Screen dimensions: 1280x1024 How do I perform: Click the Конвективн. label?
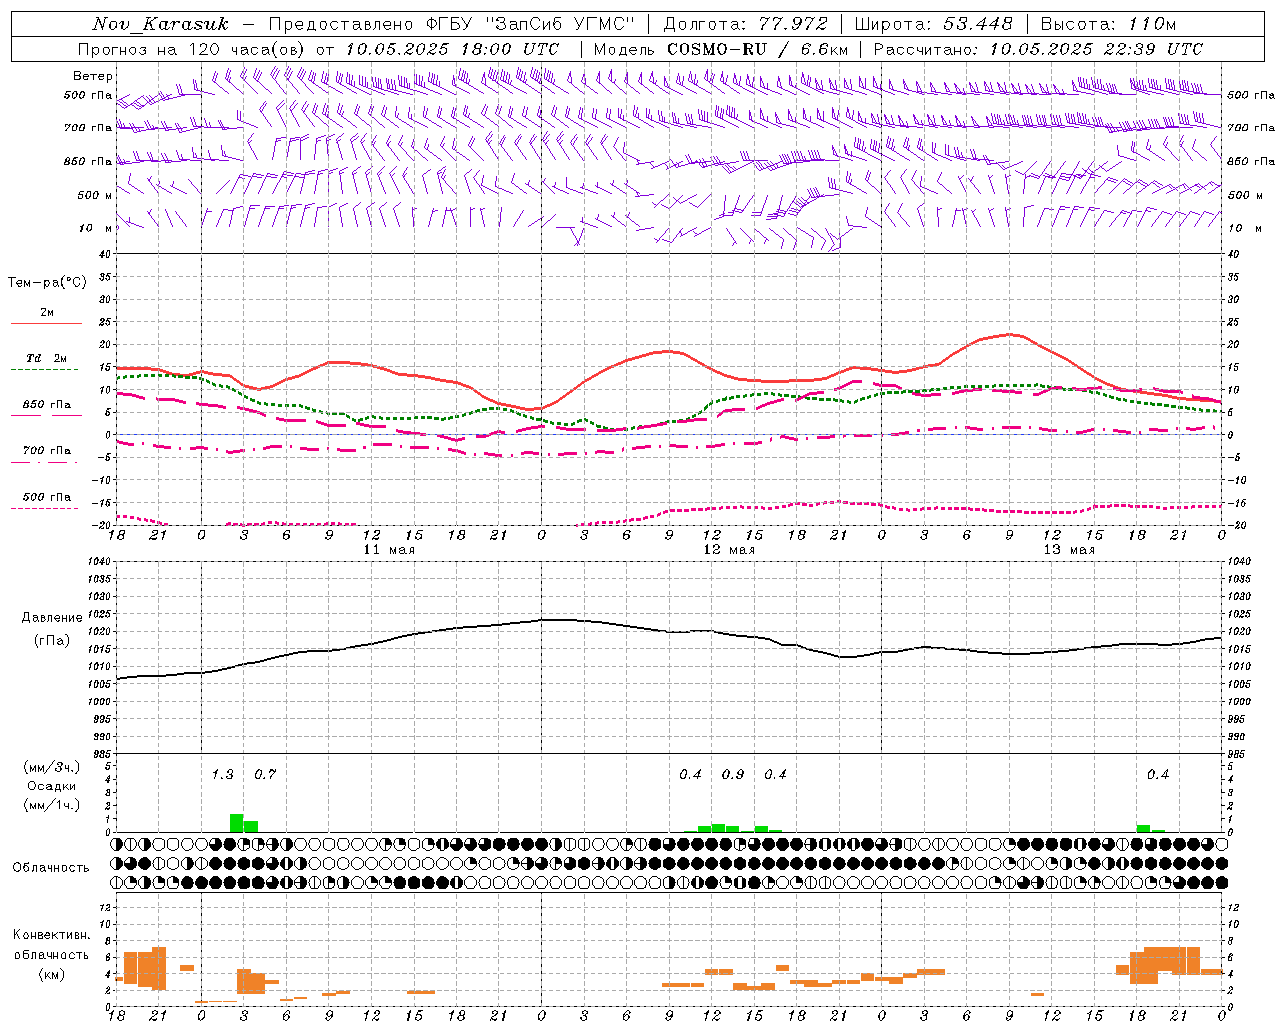[x=51, y=935]
